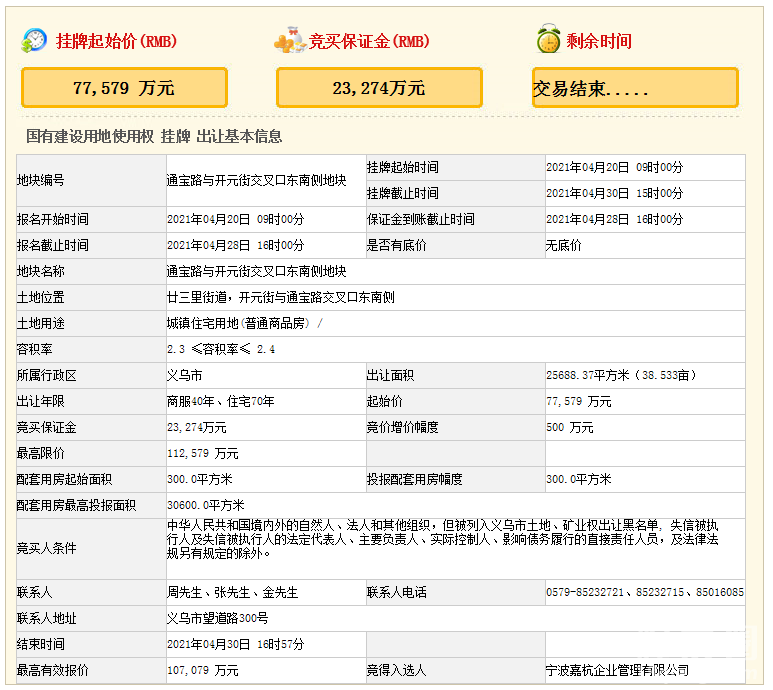Select the maximum price 112,579 万元
773x690 pixels.
click(203, 453)
